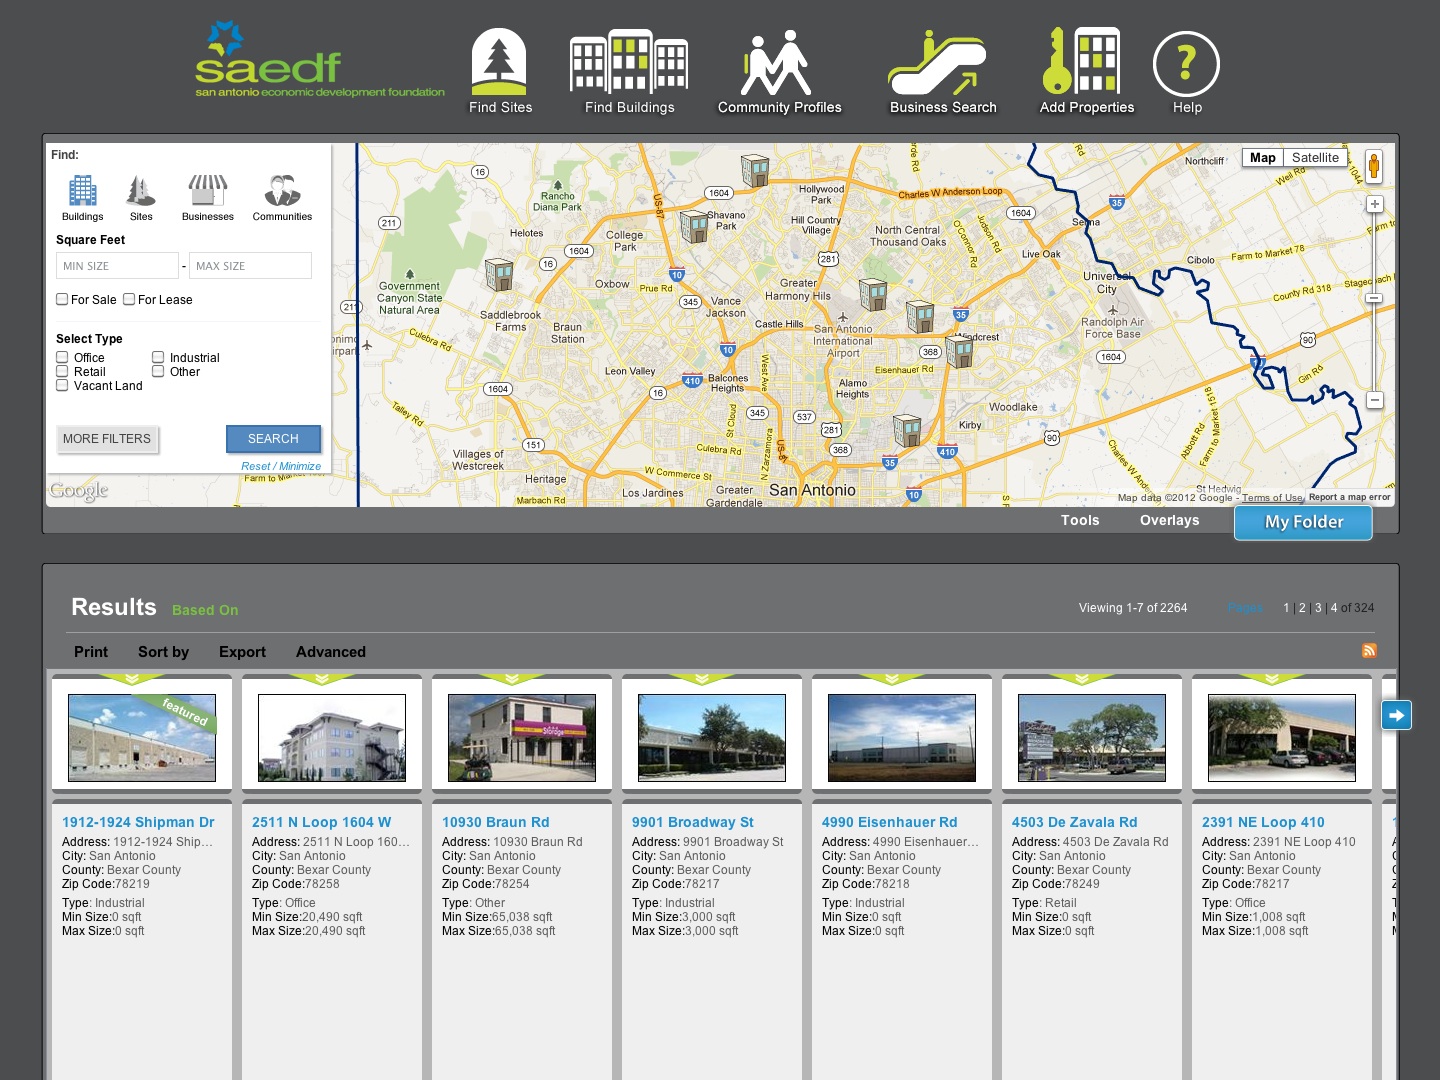
Task: Enable the Office type checkbox
Action: [62, 357]
